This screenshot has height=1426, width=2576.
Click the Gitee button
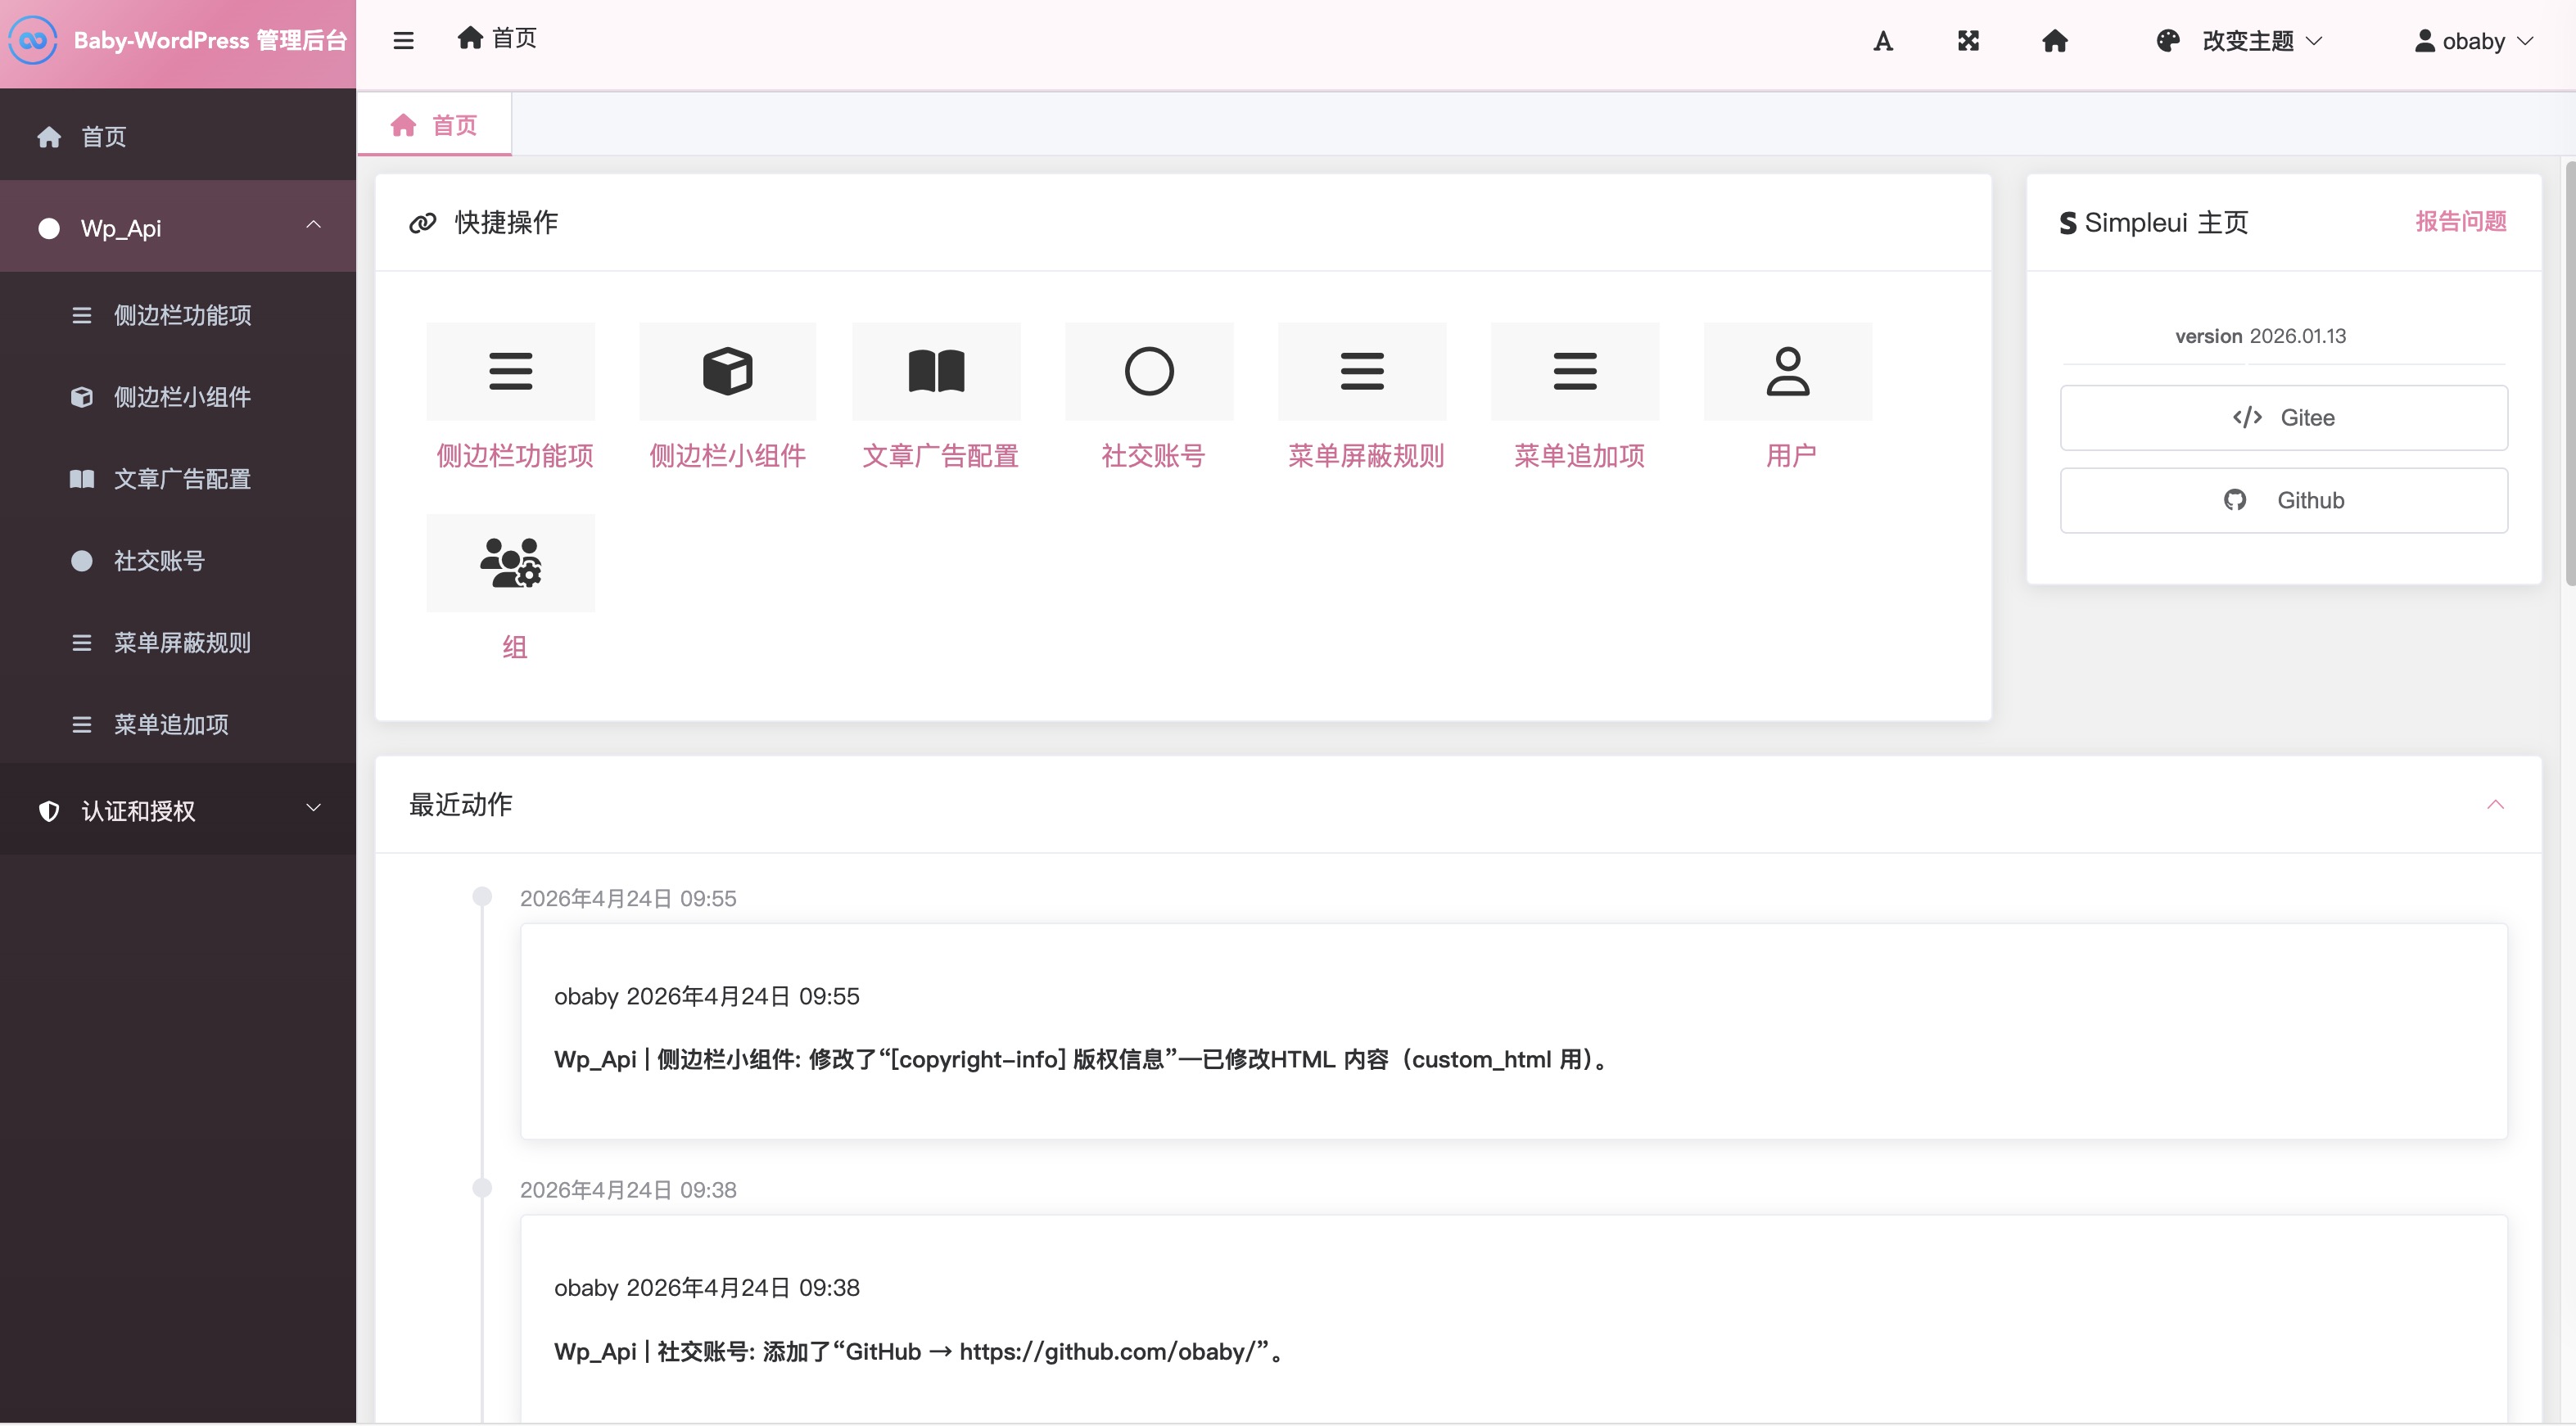coord(2283,418)
